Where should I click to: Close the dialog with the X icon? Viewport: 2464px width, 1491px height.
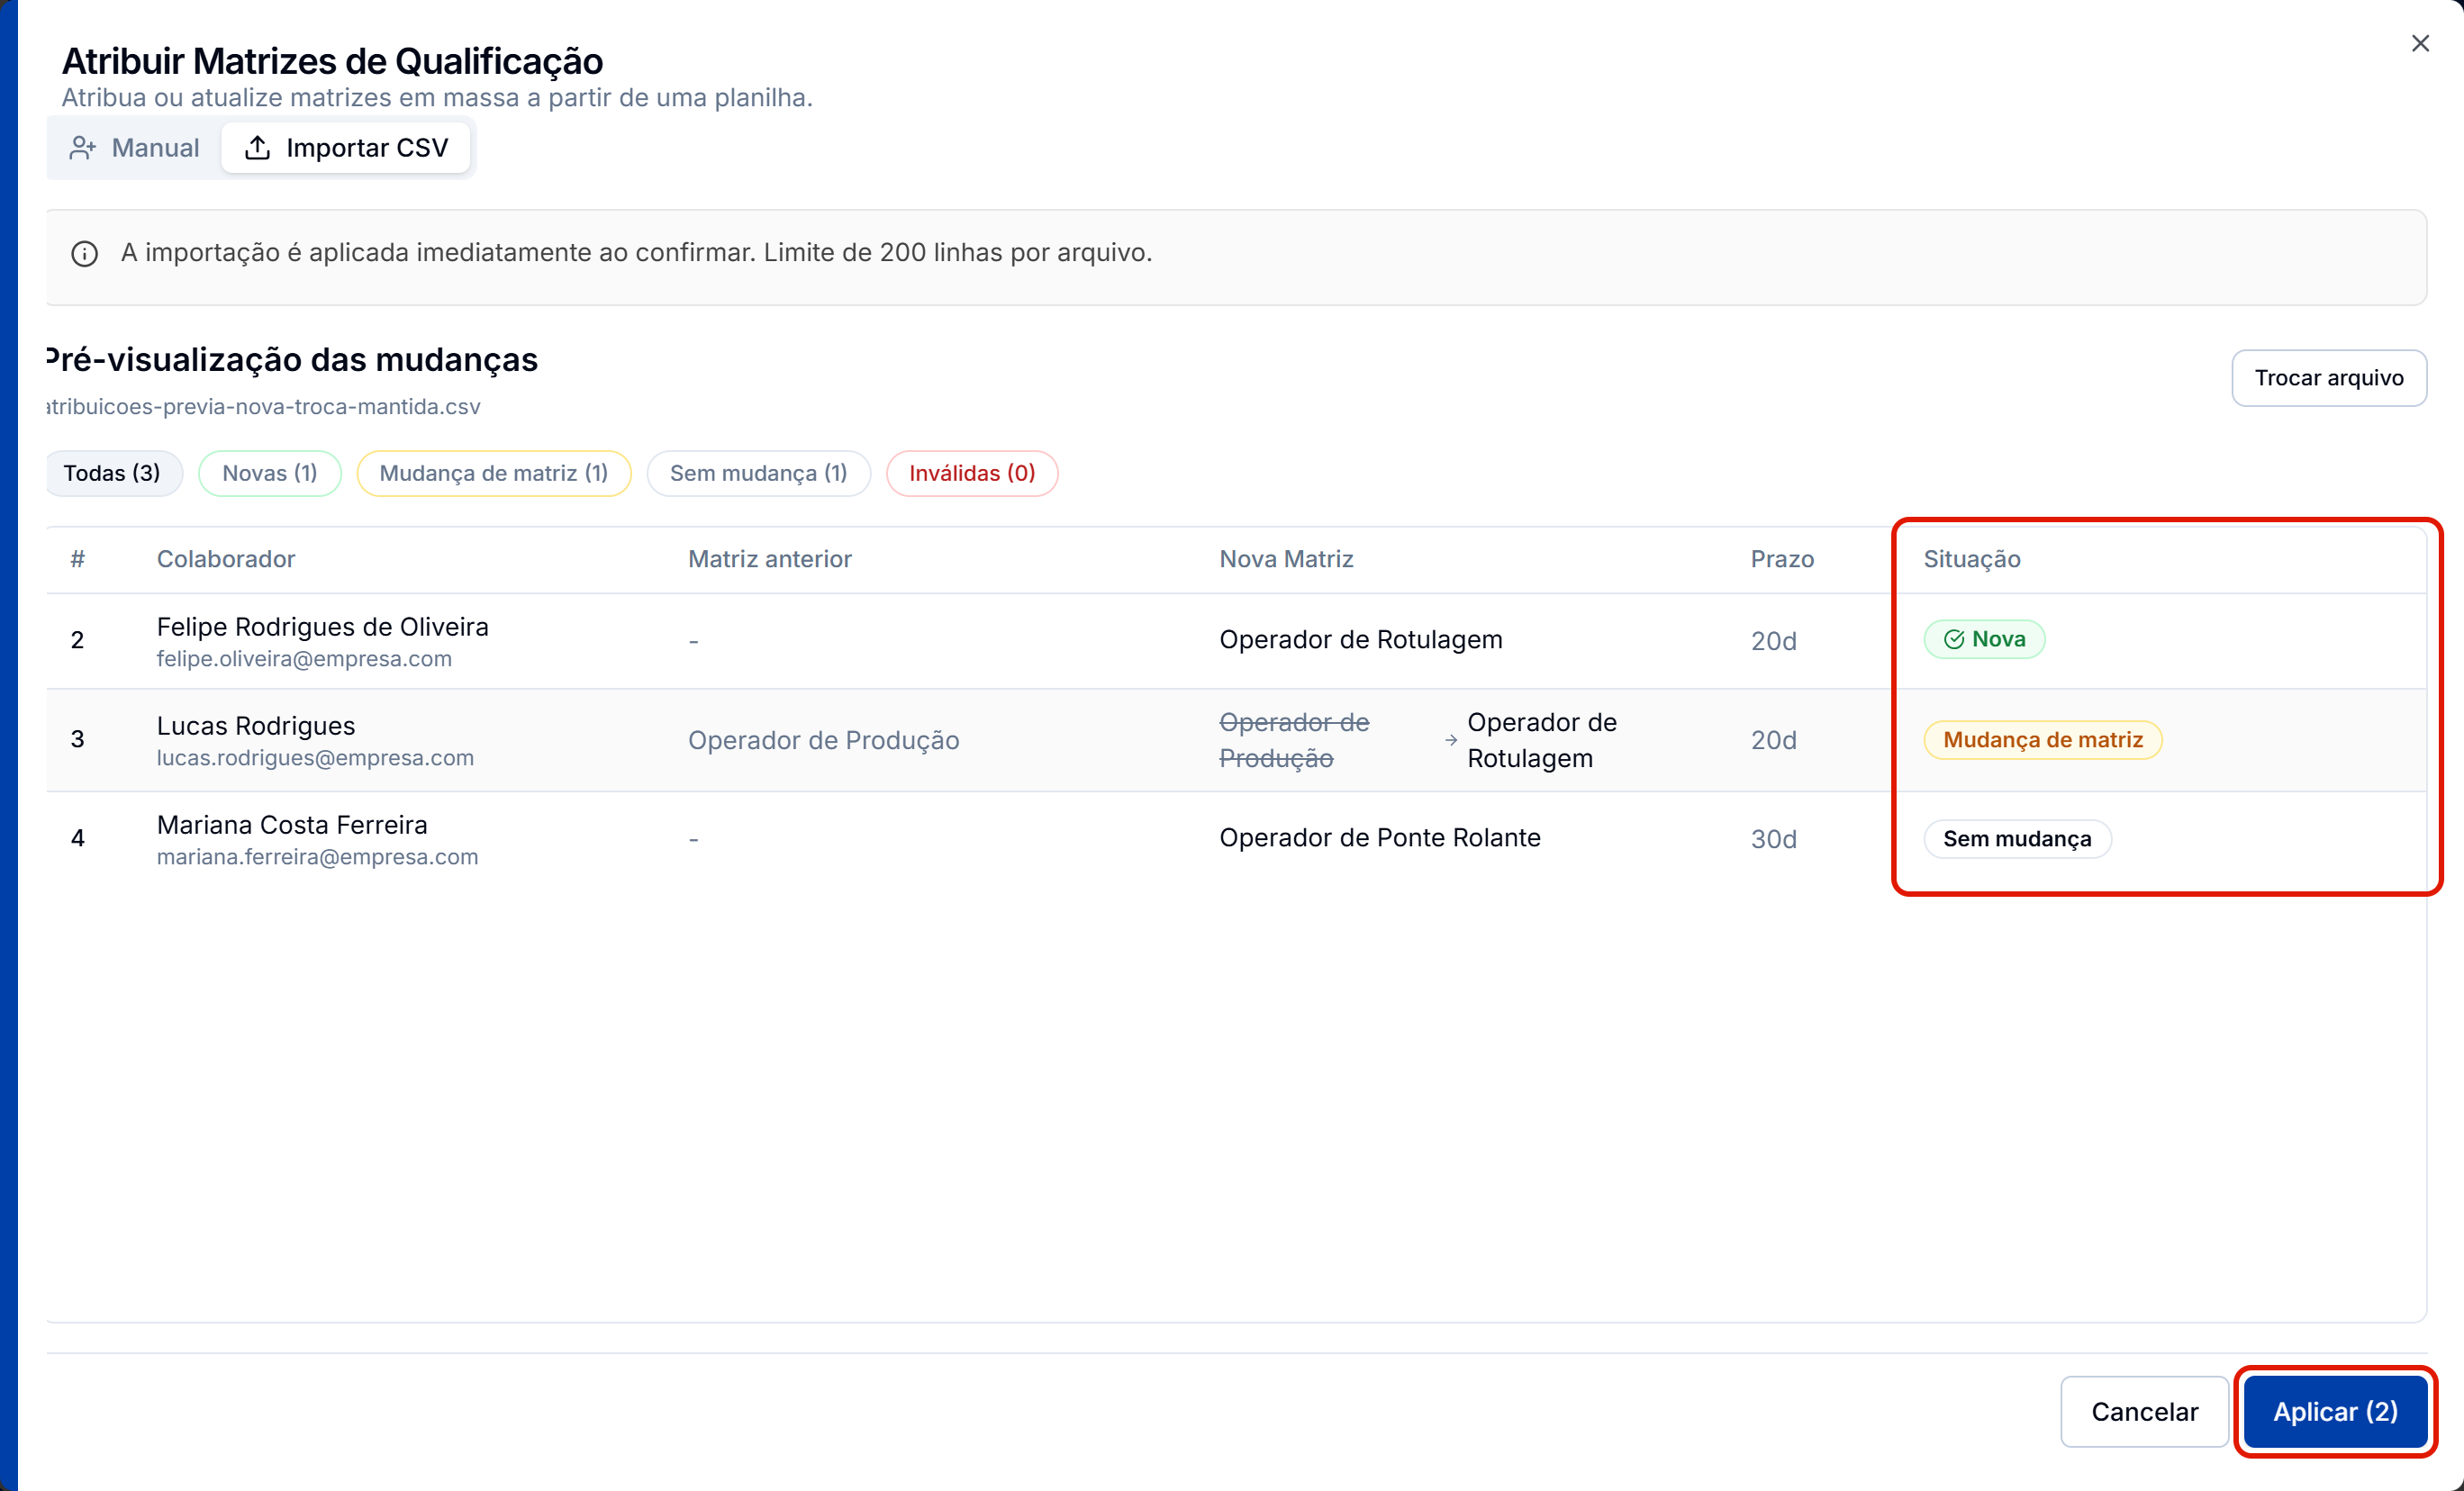2420,43
